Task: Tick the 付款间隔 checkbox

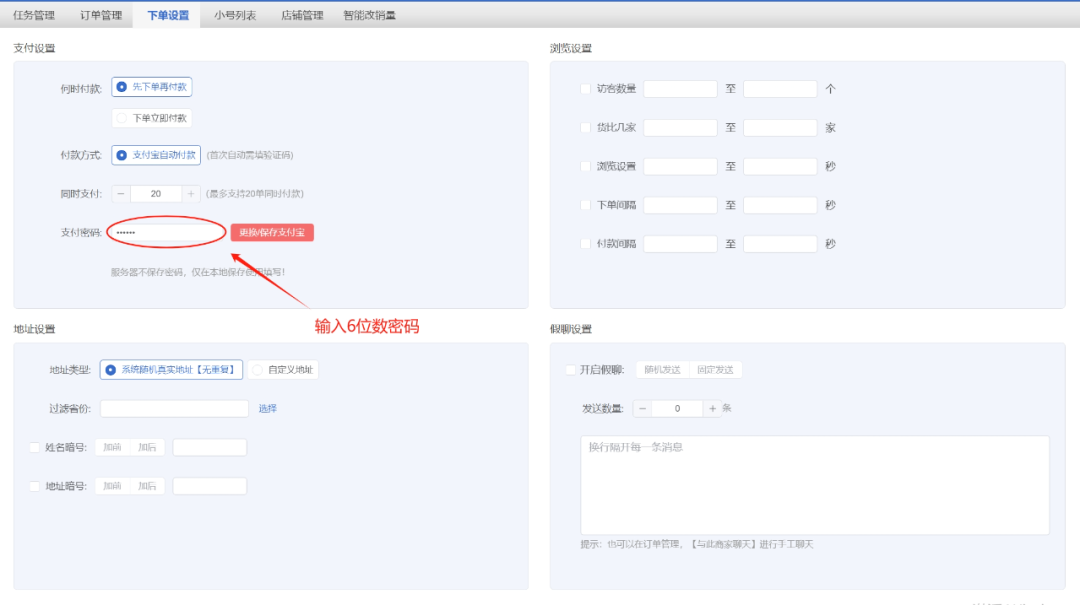Action: pyautogui.click(x=585, y=243)
